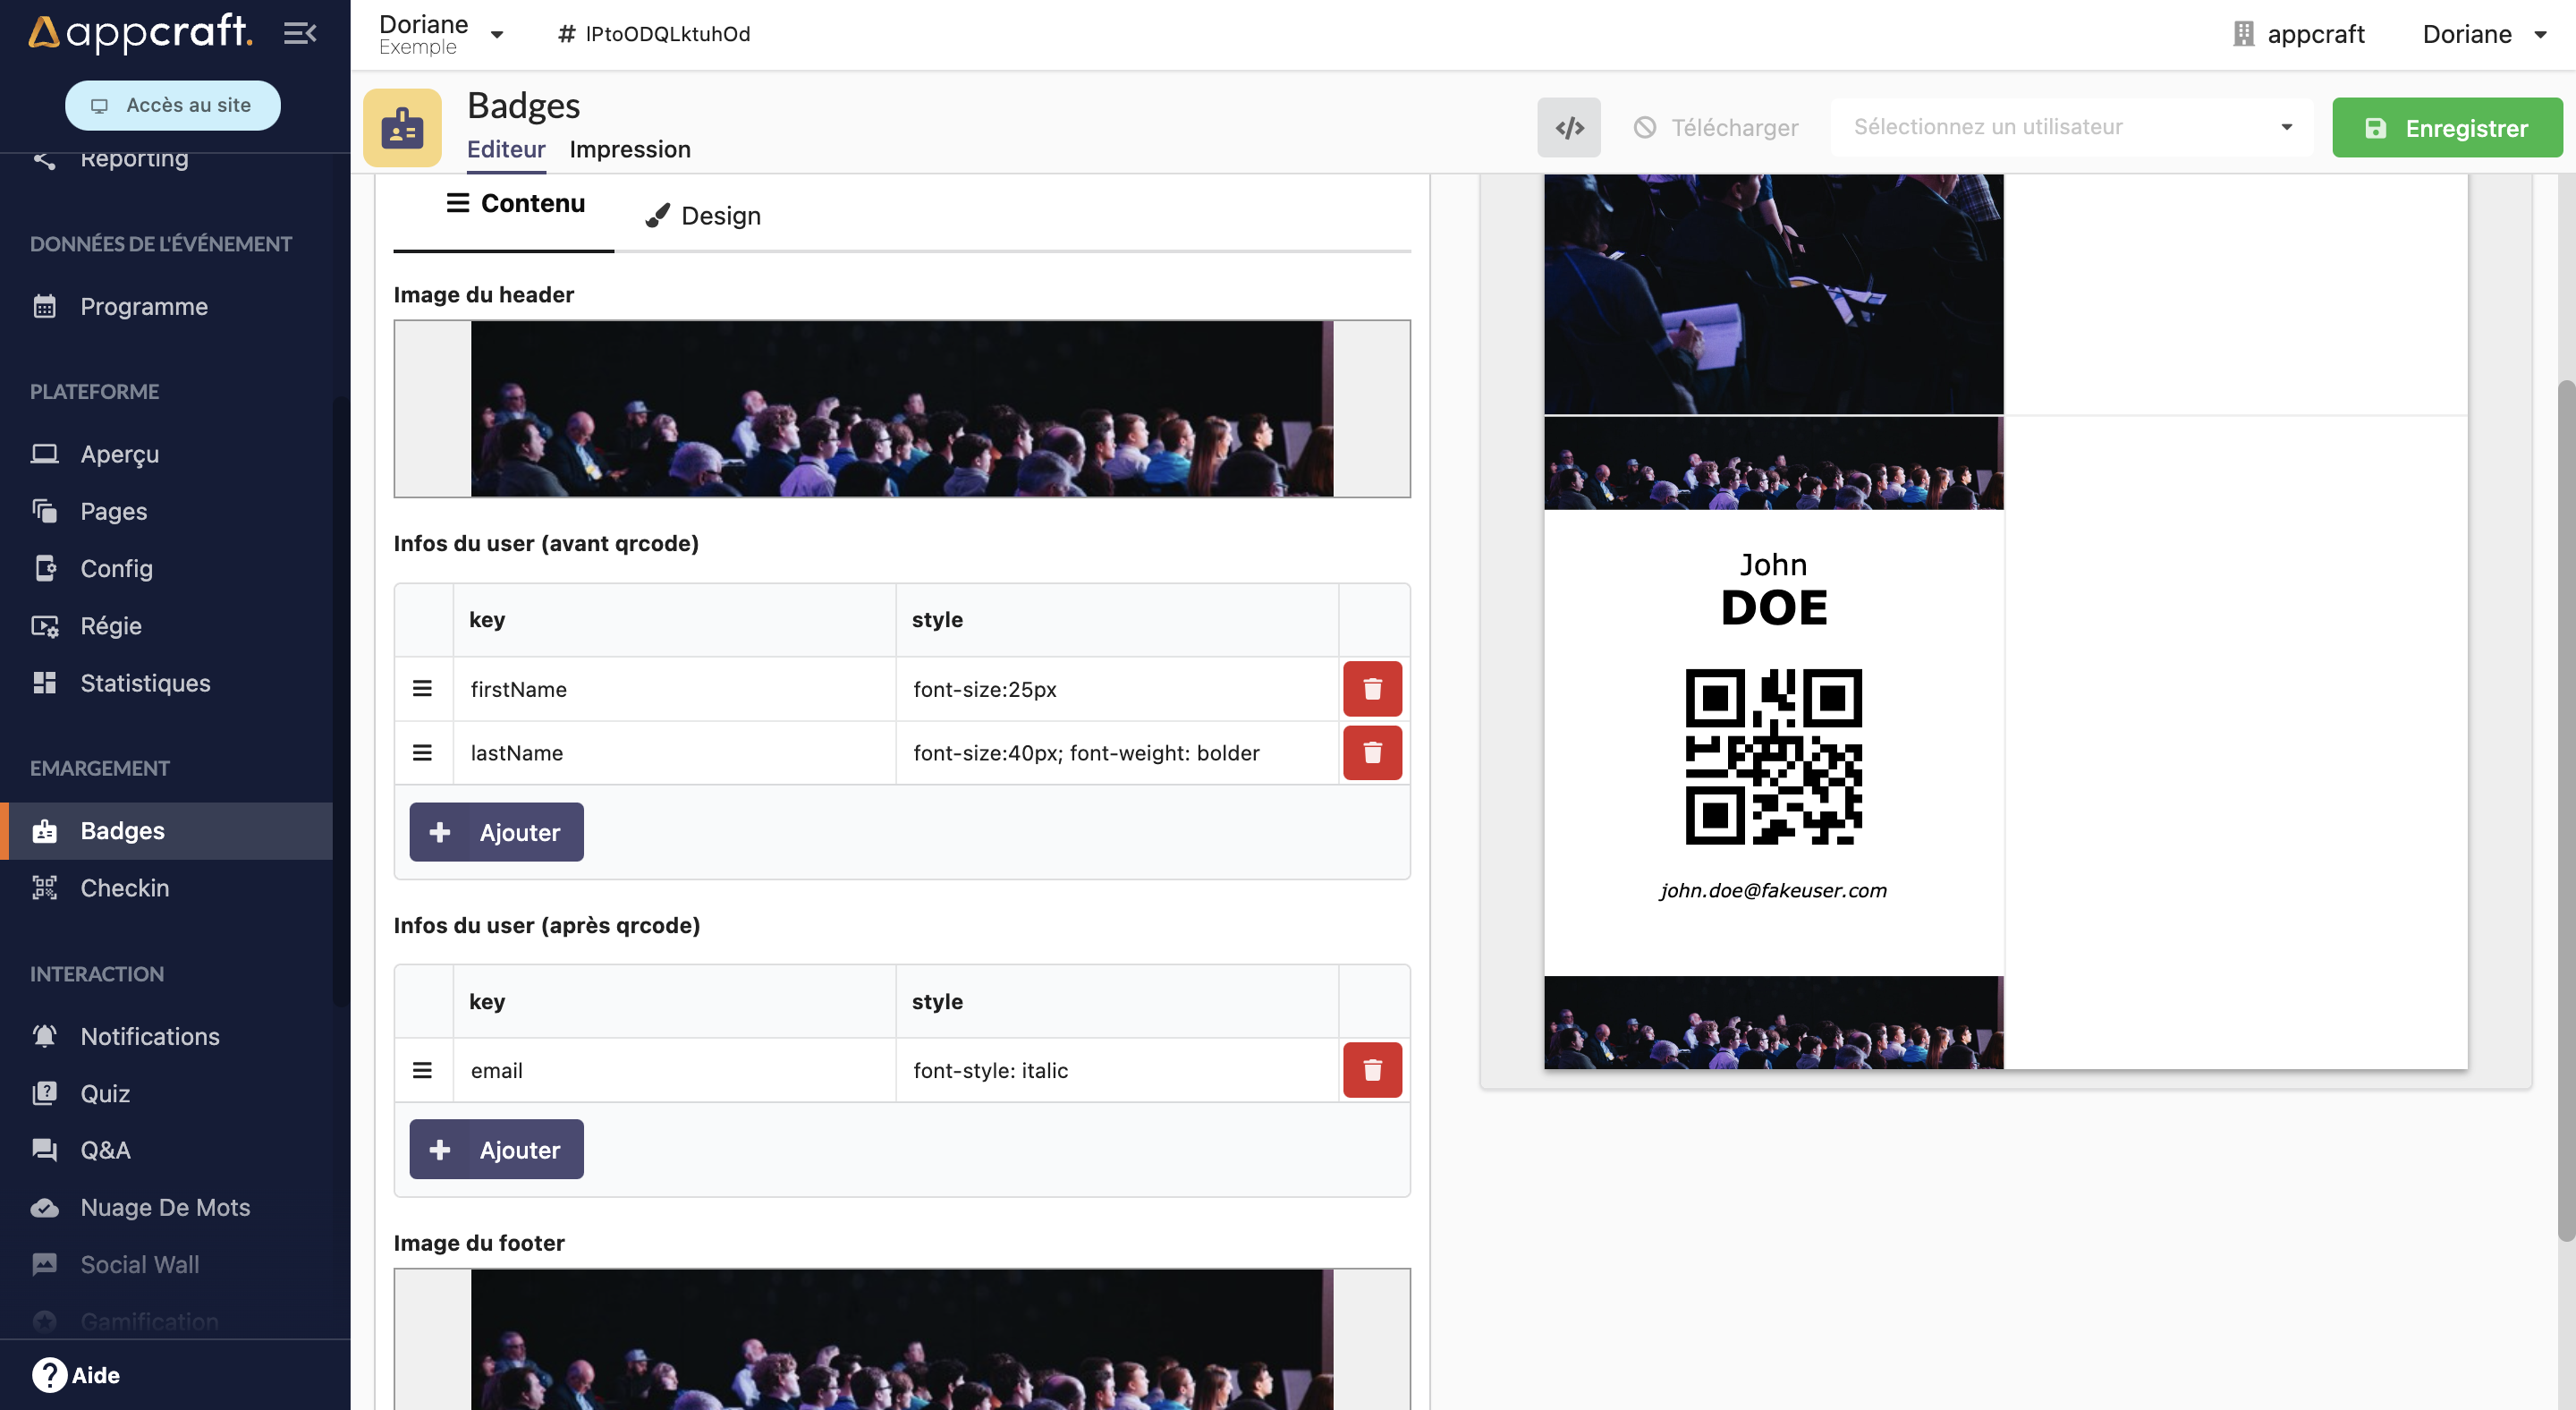Click the Notifications bell icon
This screenshot has height=1410, width=2576.
[45, 1036]
